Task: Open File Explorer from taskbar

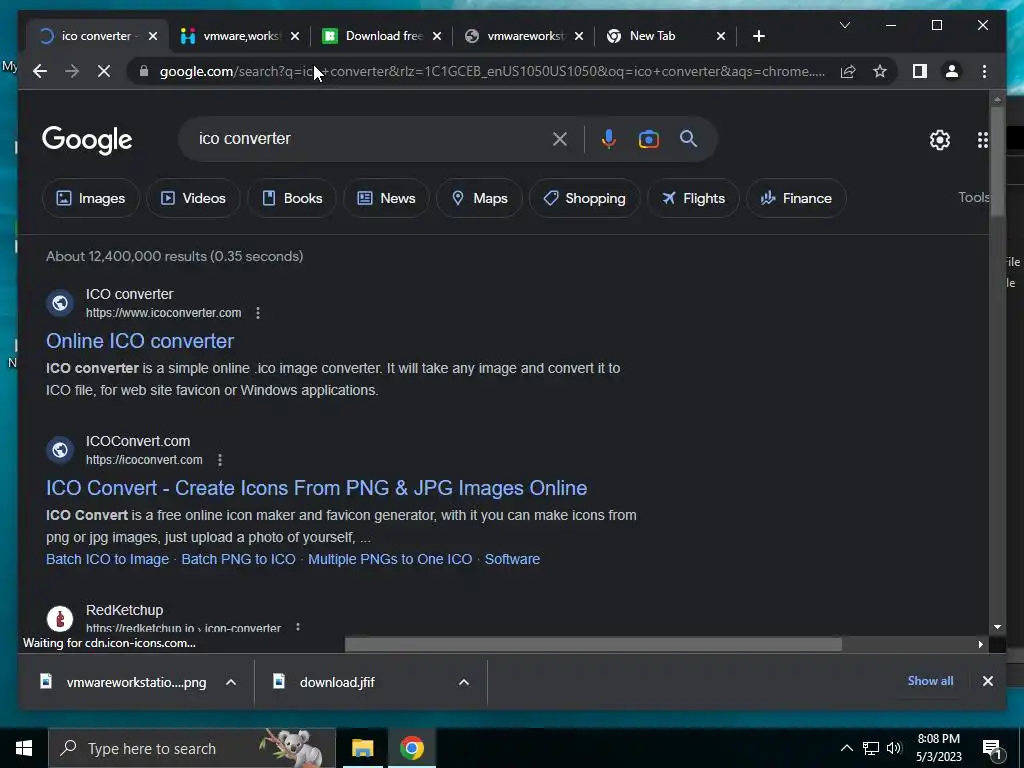Action: (x=362, y=748)
